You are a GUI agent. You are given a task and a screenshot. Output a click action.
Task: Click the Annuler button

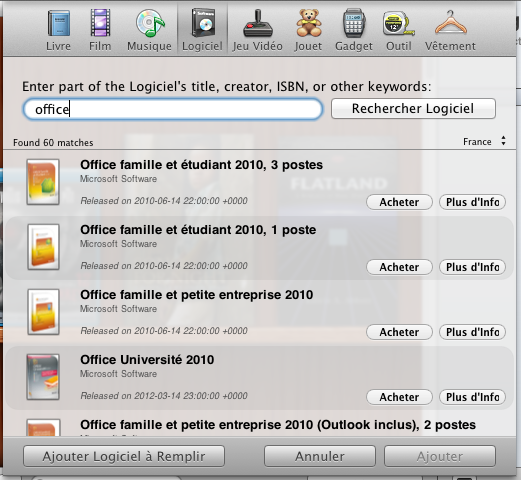(x=320, y=456)
